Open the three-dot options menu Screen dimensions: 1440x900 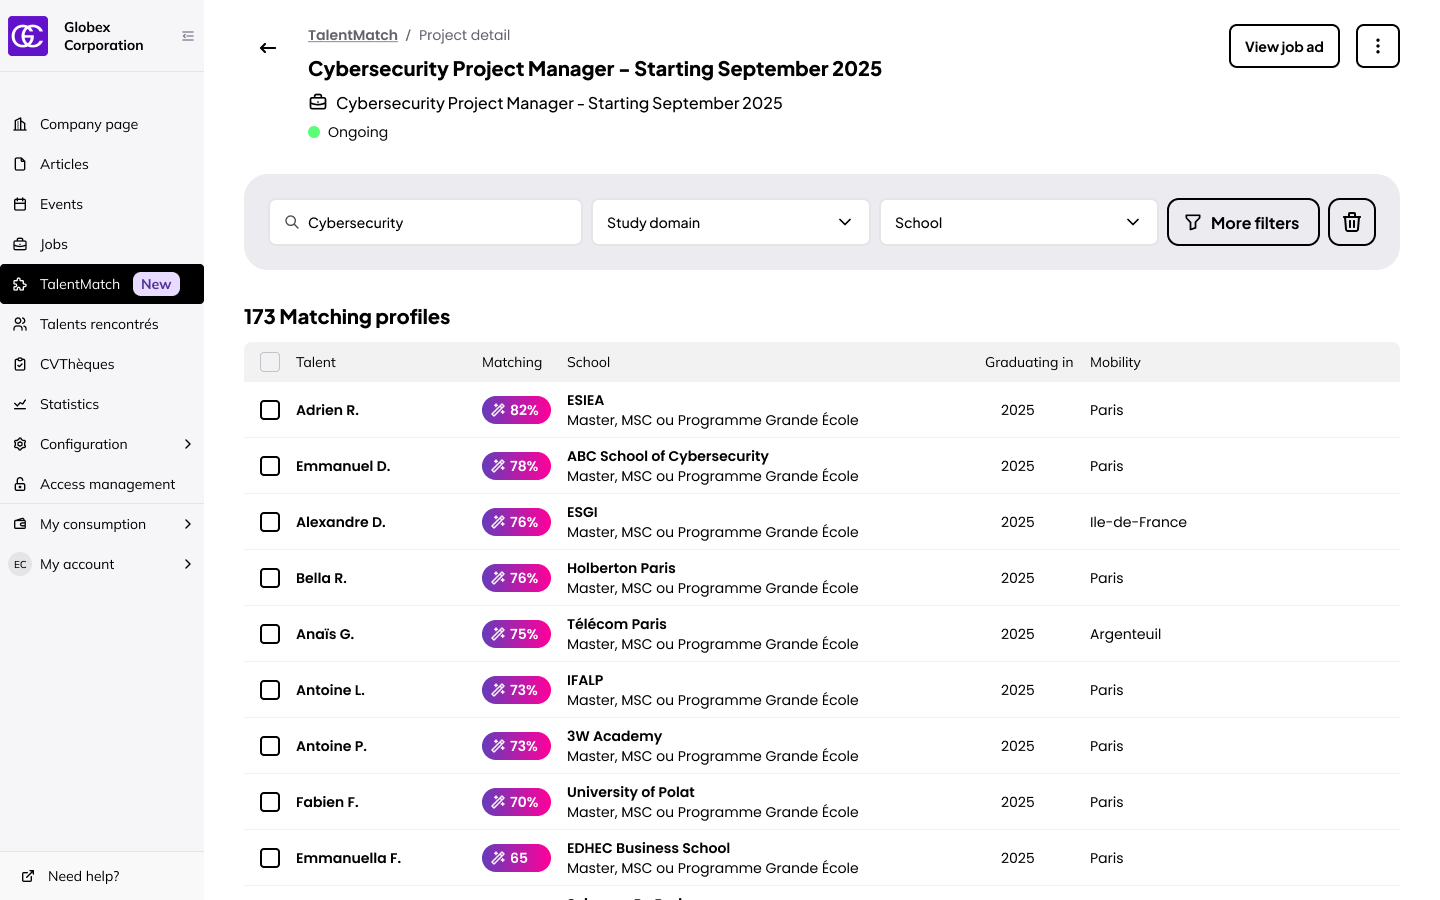pyautogui.click(x=1377, y=46)
